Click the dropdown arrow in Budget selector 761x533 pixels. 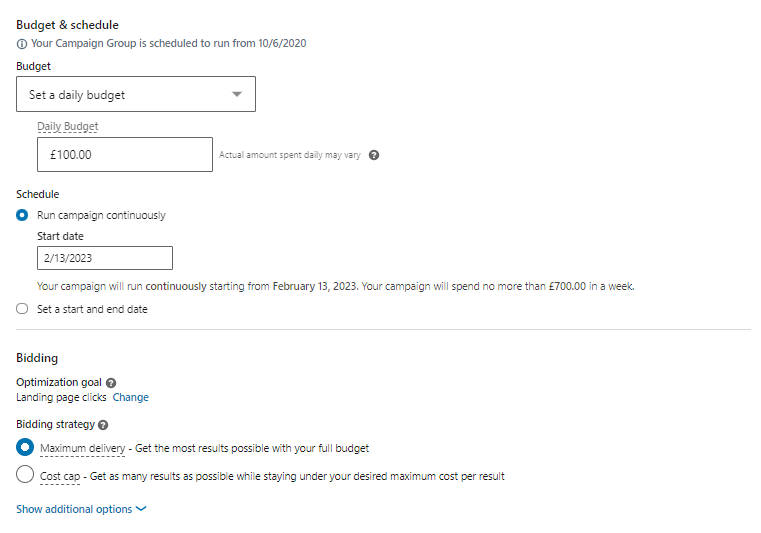tap(237, 94)
